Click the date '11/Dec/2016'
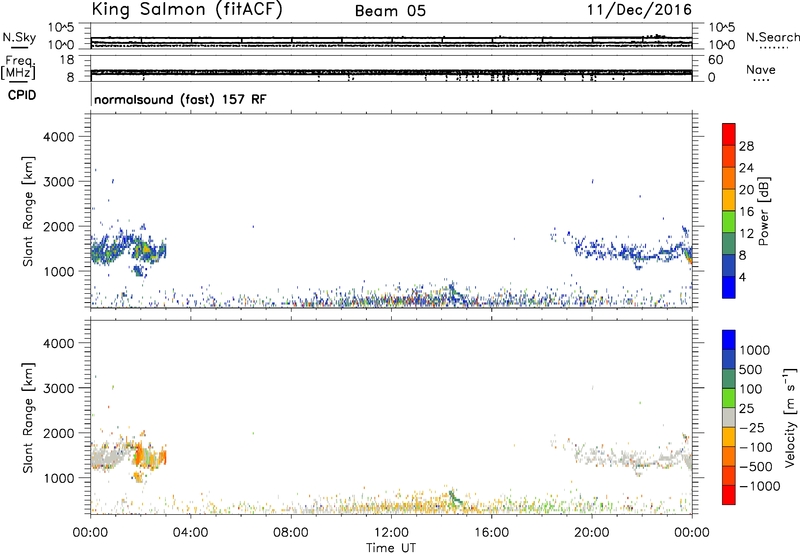The height and width of the screenshot is (554, 800). tap(639, 10)
